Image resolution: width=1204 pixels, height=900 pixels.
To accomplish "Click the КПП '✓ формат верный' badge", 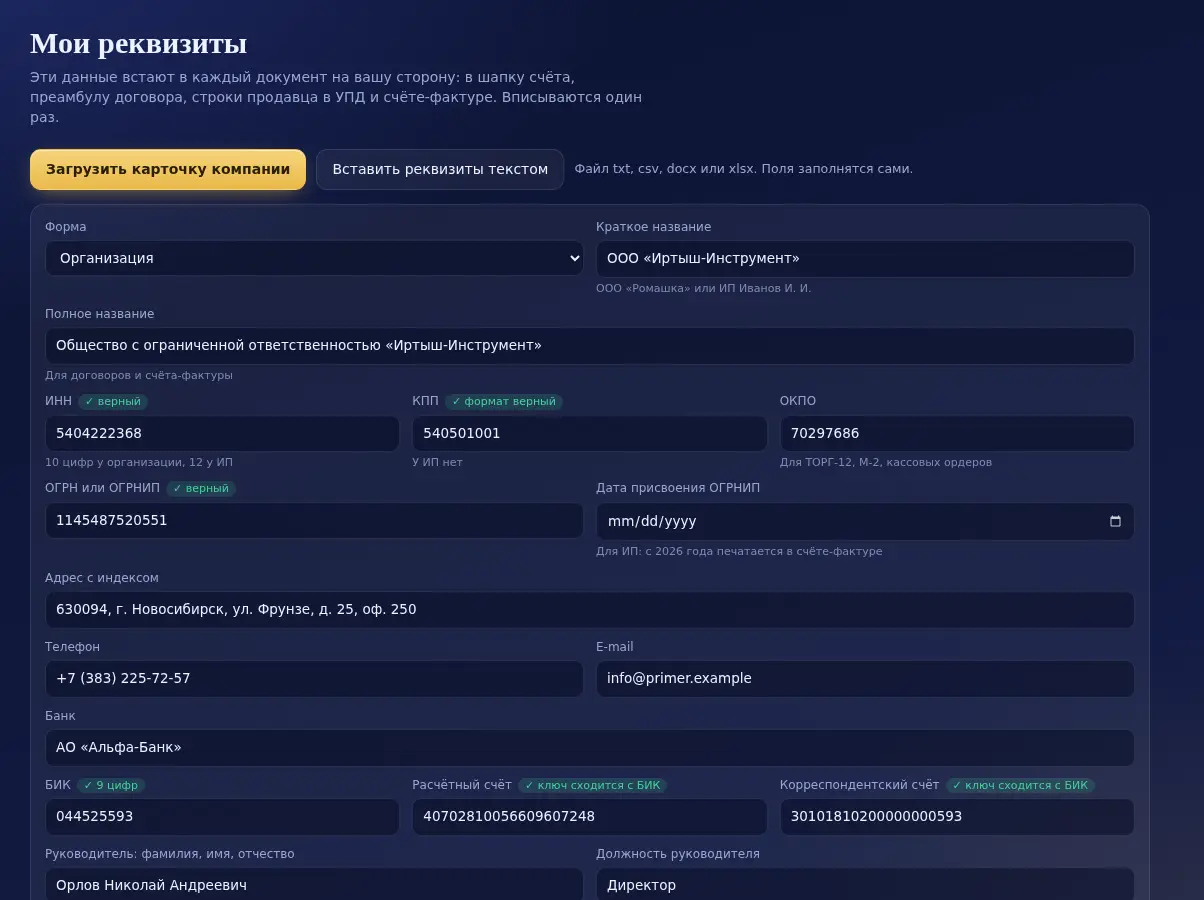I will coord(504,401).
